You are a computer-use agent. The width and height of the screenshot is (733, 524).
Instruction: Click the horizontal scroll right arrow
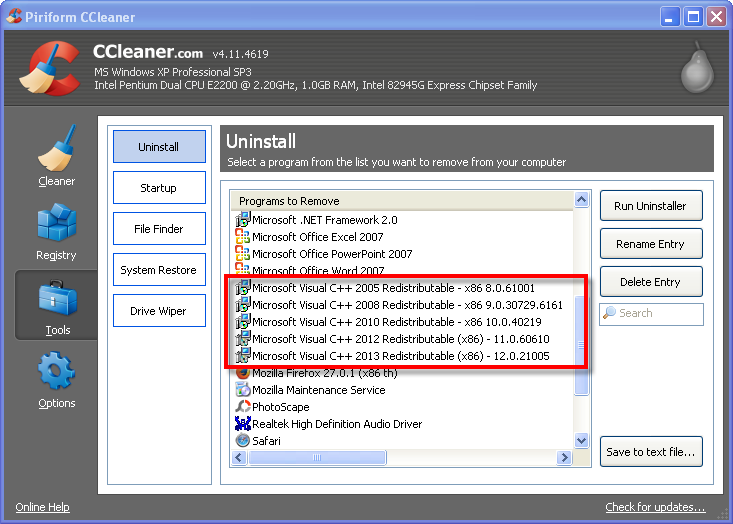564,457
